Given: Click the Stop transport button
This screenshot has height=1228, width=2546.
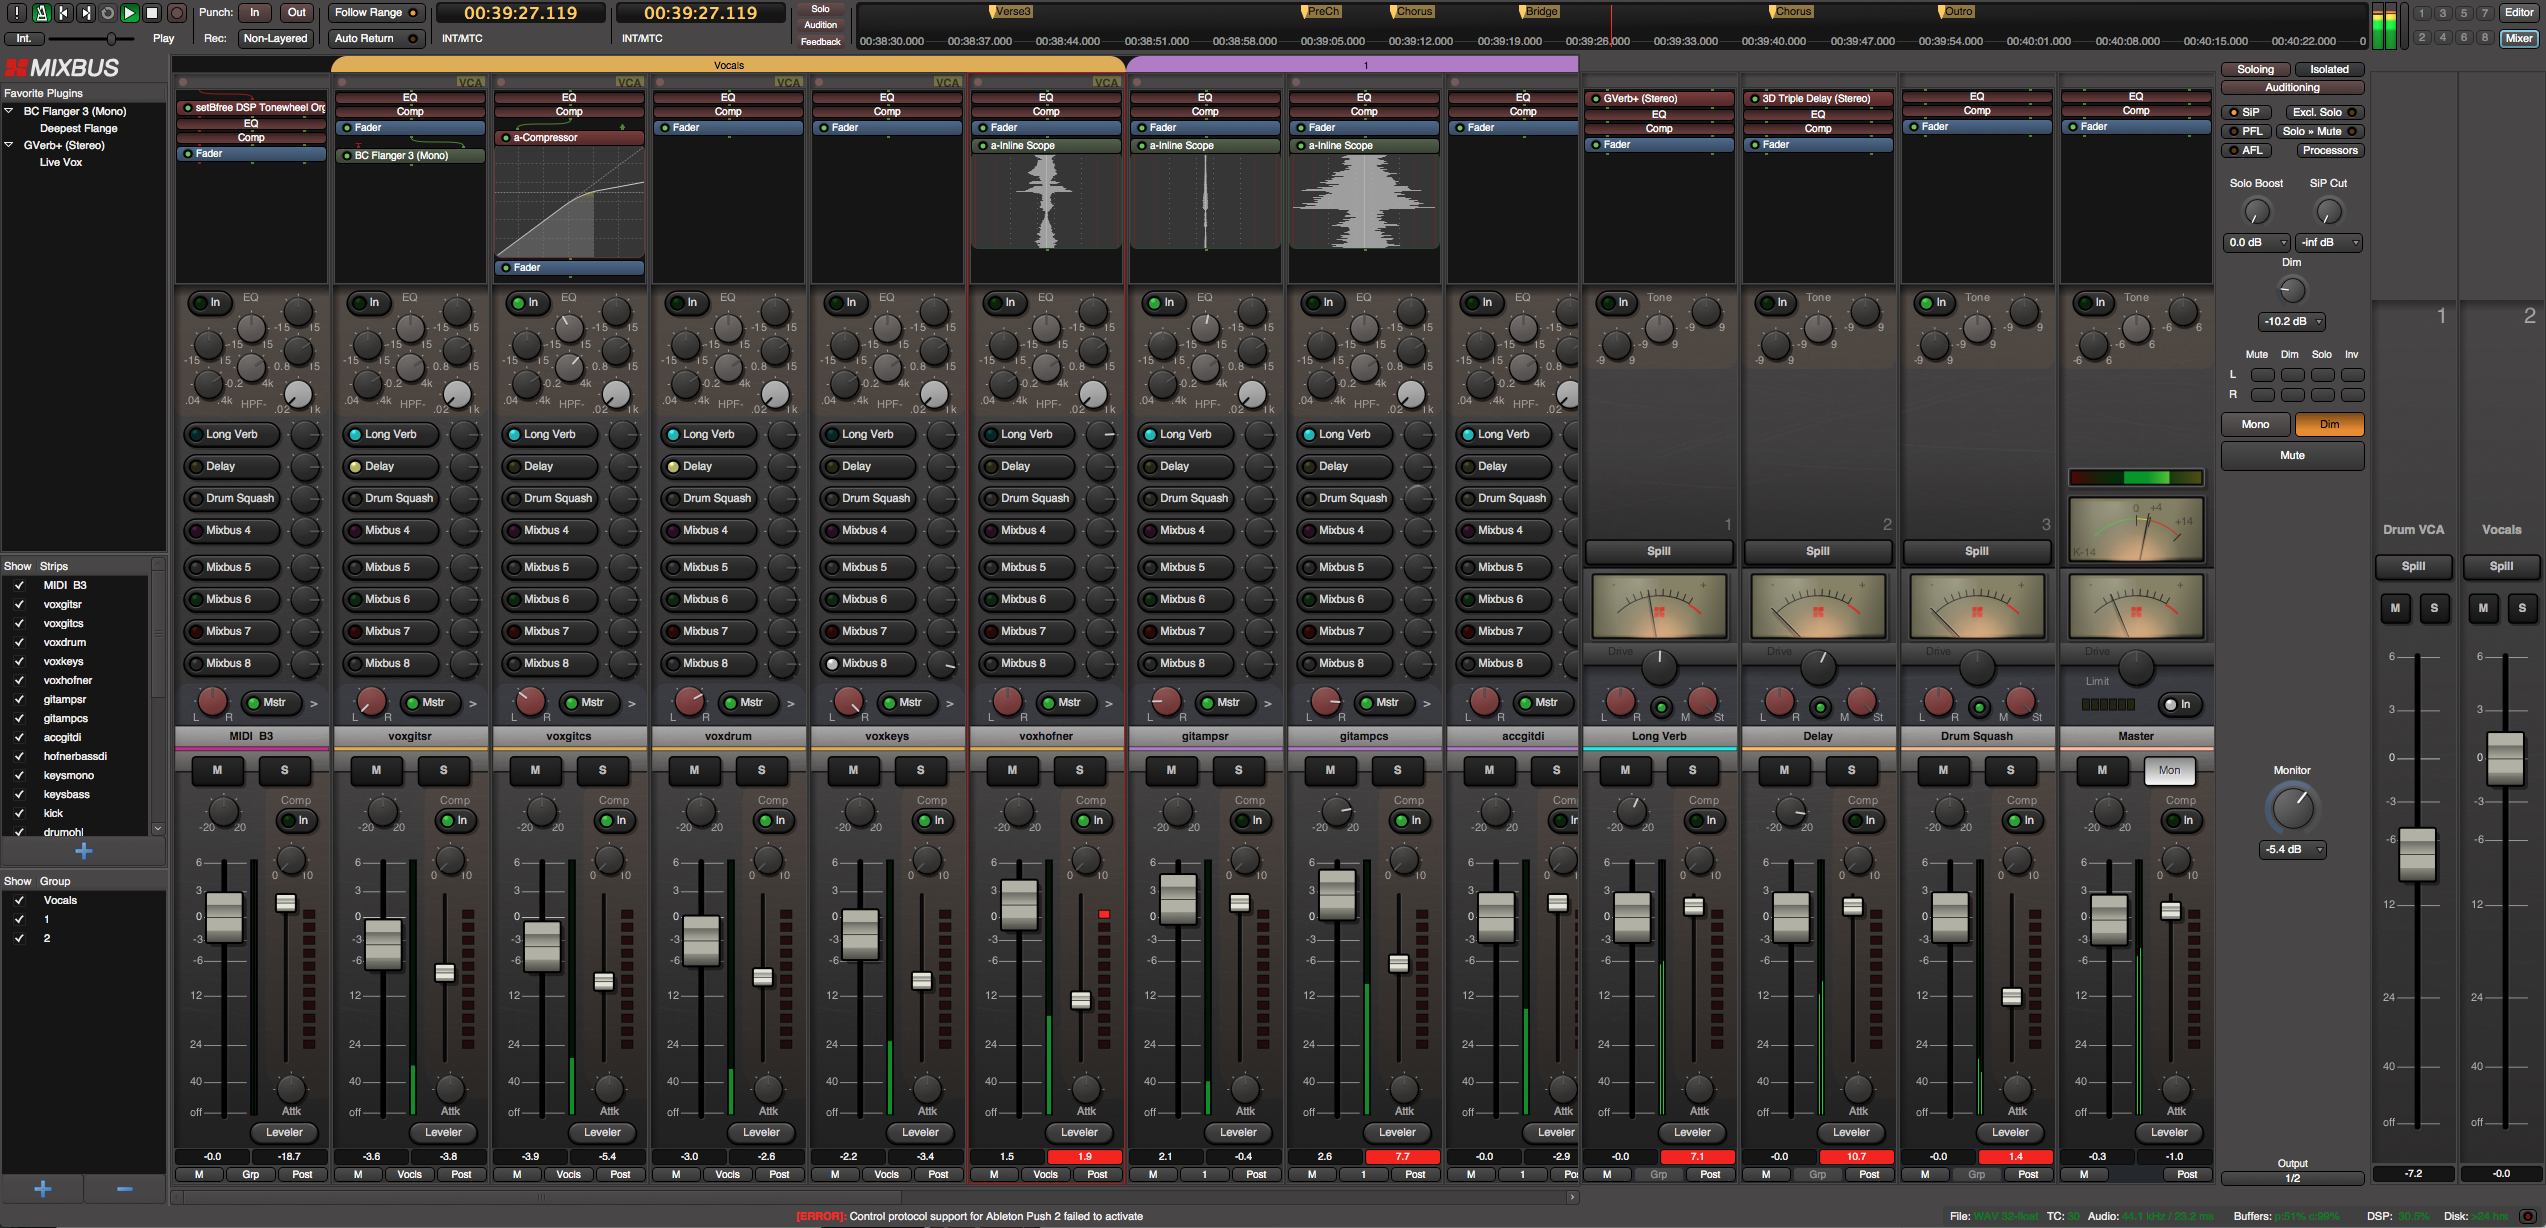Looking at the screenshot, I should [x=152, y=13].
